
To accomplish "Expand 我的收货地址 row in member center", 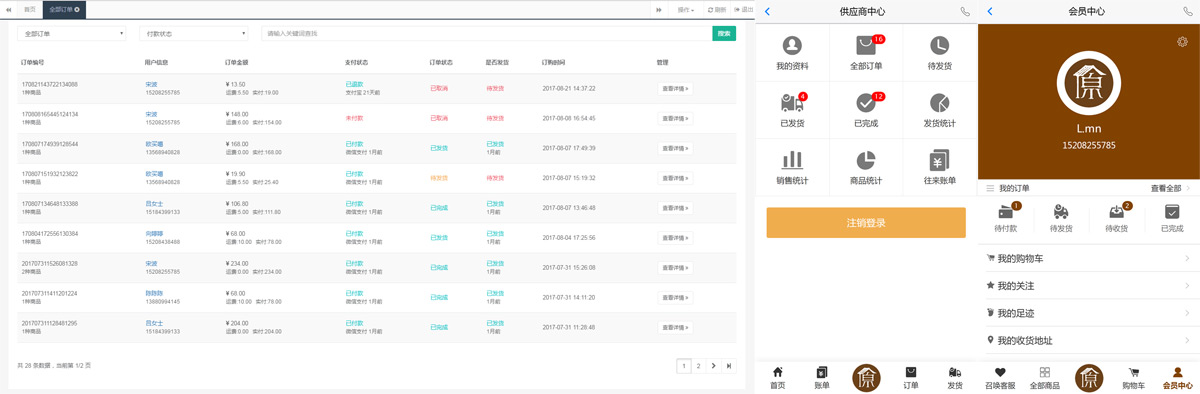I will coord(1089,340).
